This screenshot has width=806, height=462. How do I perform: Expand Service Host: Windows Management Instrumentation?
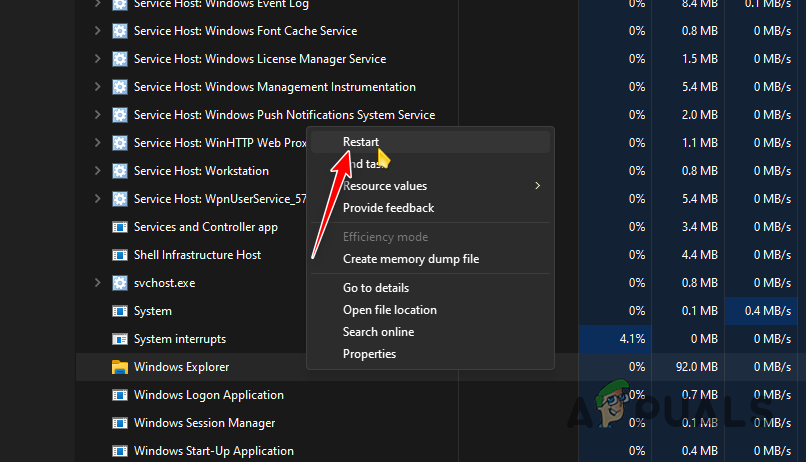(97, 87)
